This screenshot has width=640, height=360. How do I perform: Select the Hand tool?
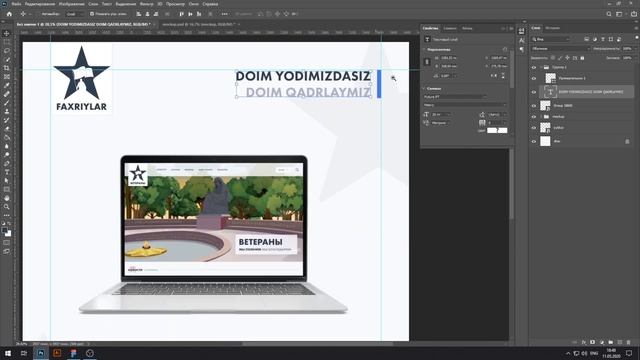click(x=7, y=198)
